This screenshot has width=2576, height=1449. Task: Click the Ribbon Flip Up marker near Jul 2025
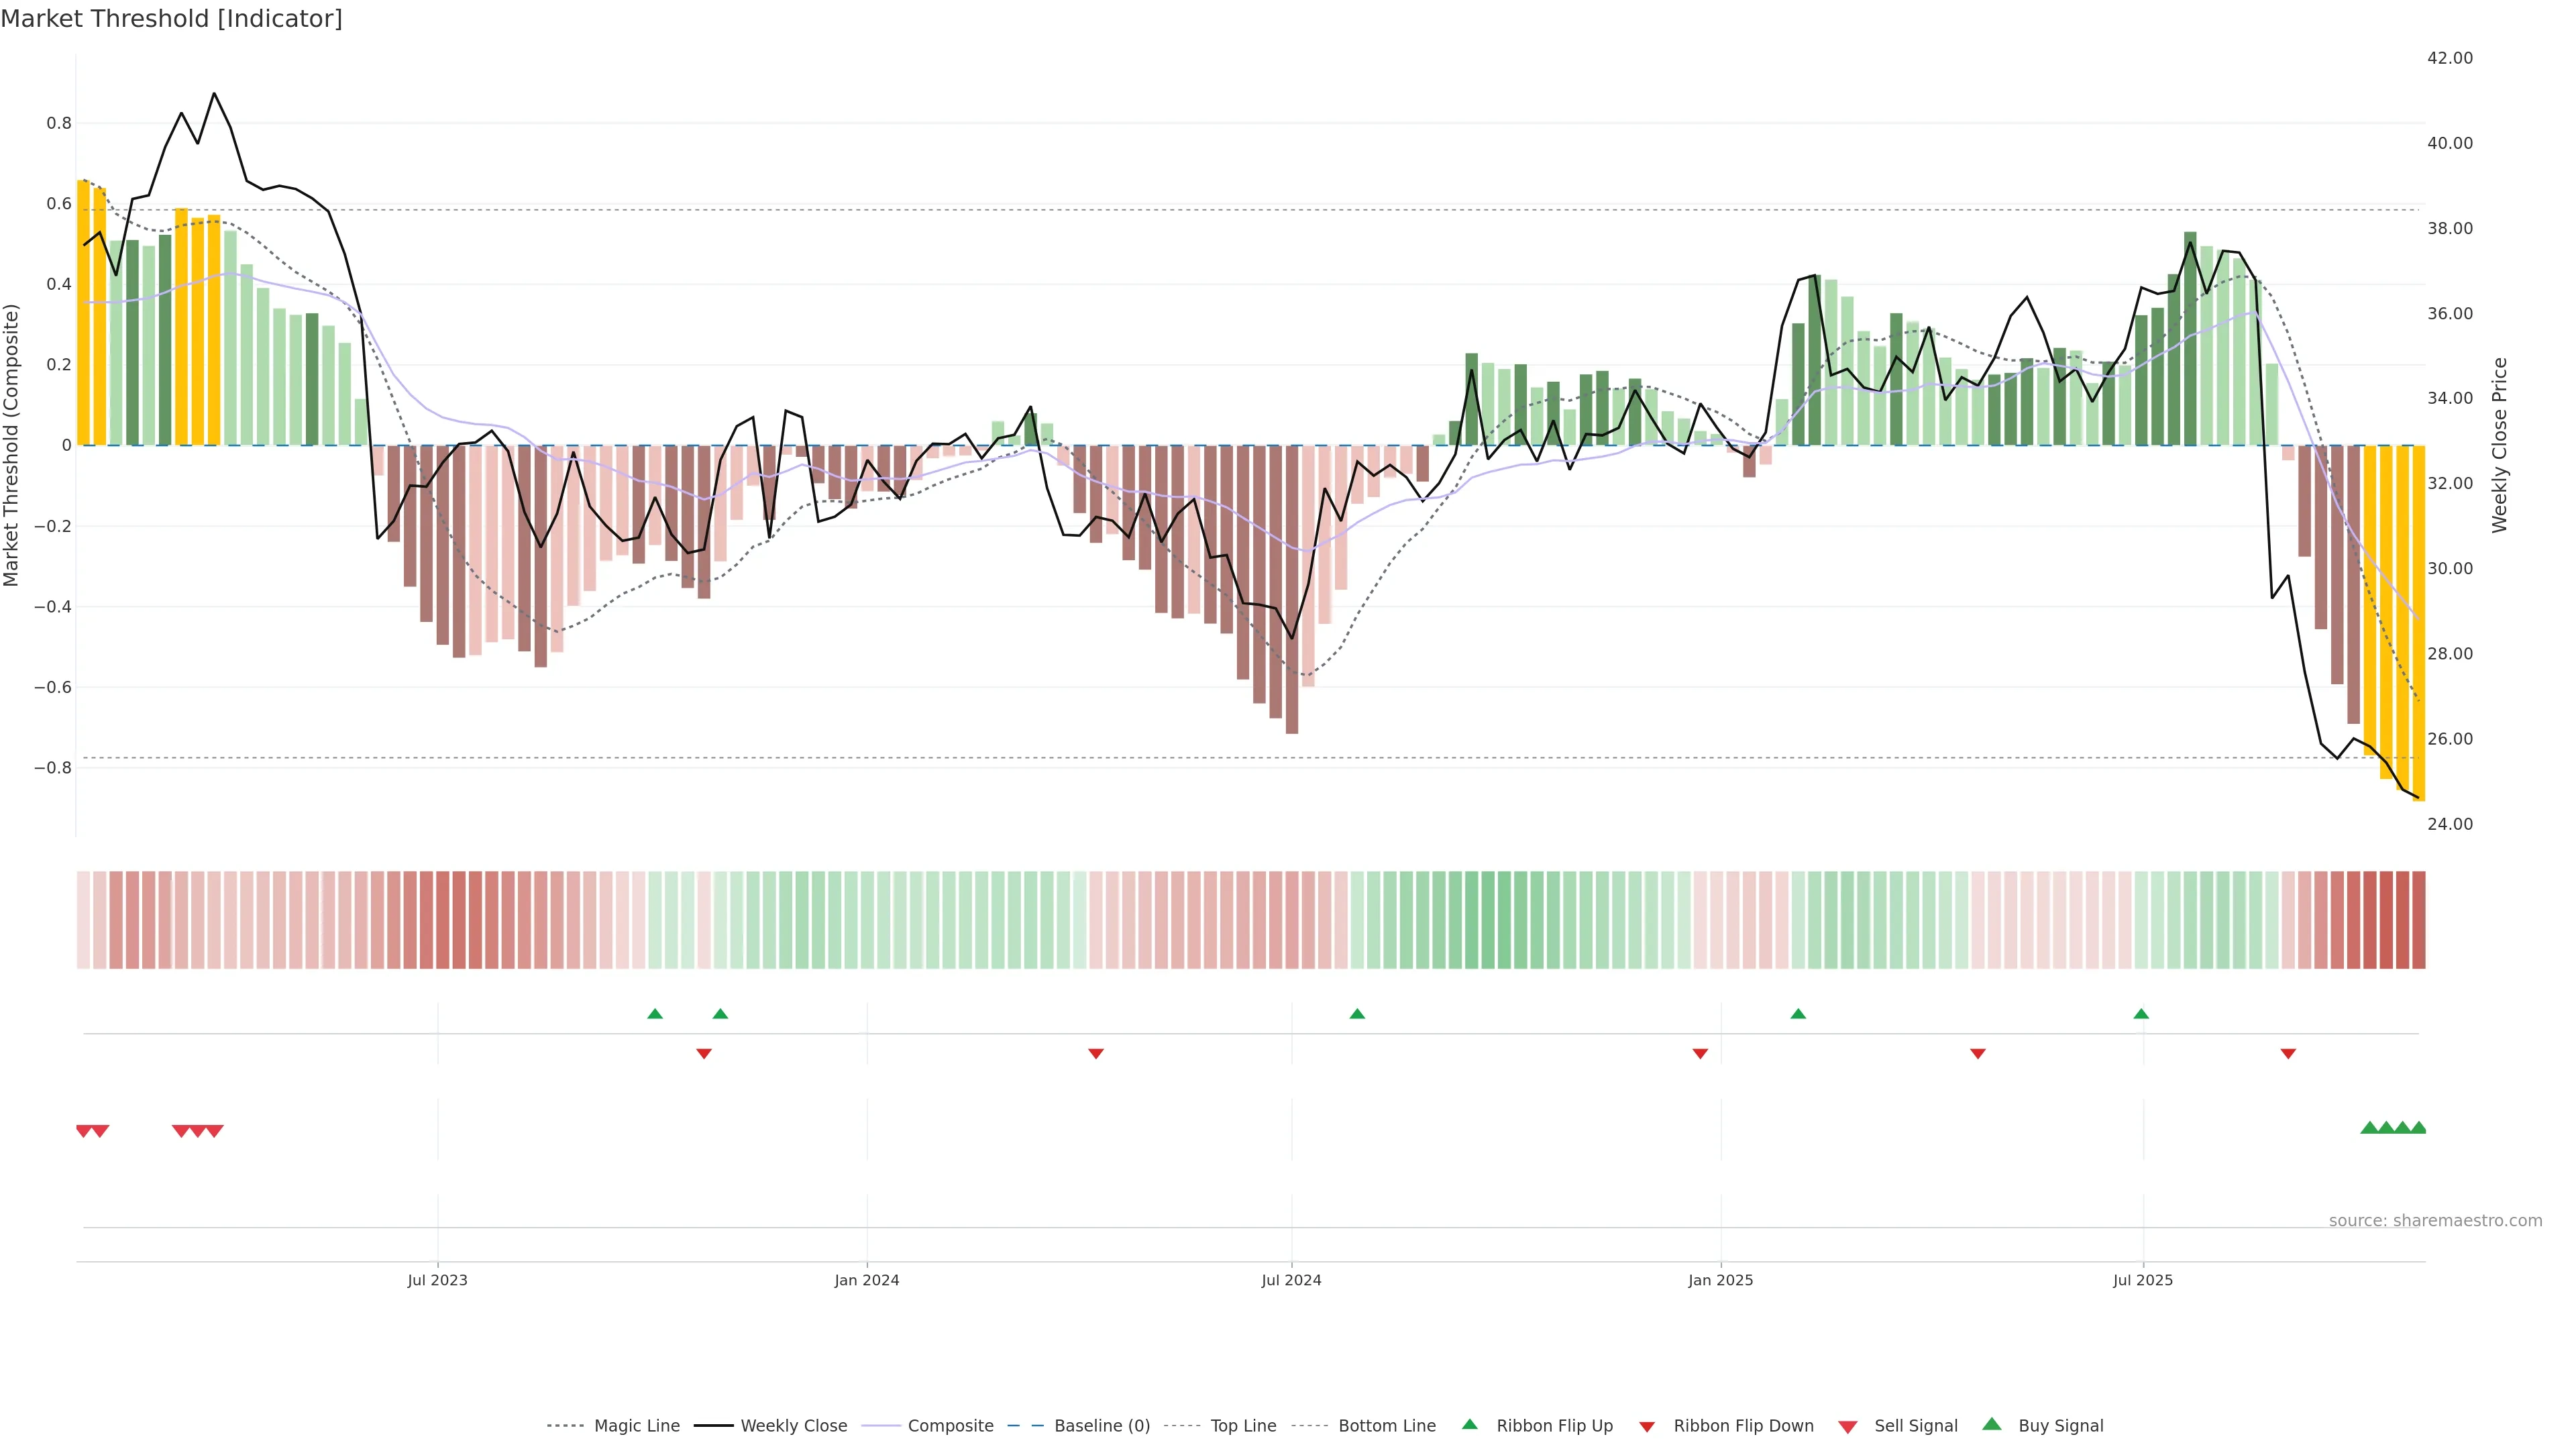[2141, 1014]
